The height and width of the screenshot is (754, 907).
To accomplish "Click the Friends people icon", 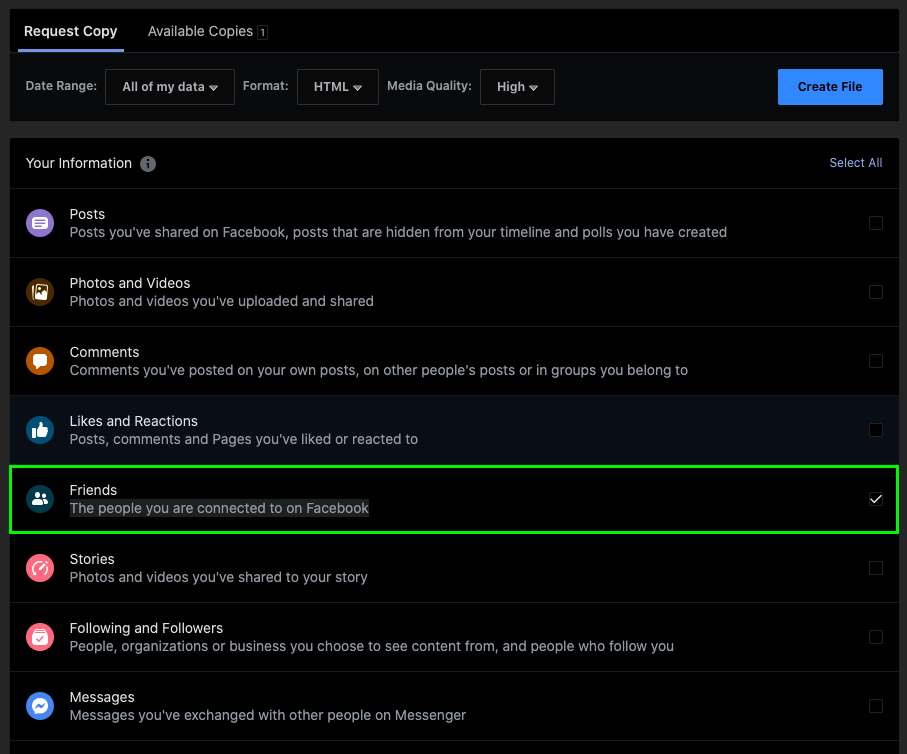I will [40, 499].
